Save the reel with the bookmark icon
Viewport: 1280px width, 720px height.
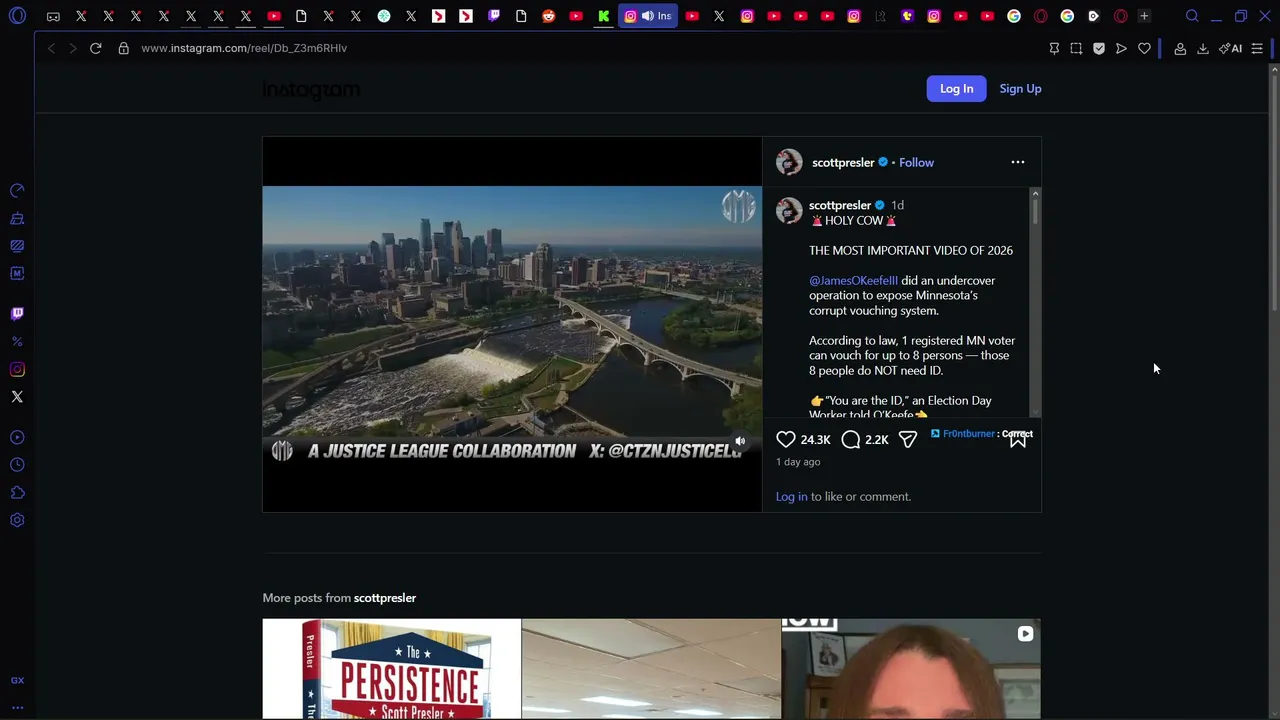[x=1018, y=439]
